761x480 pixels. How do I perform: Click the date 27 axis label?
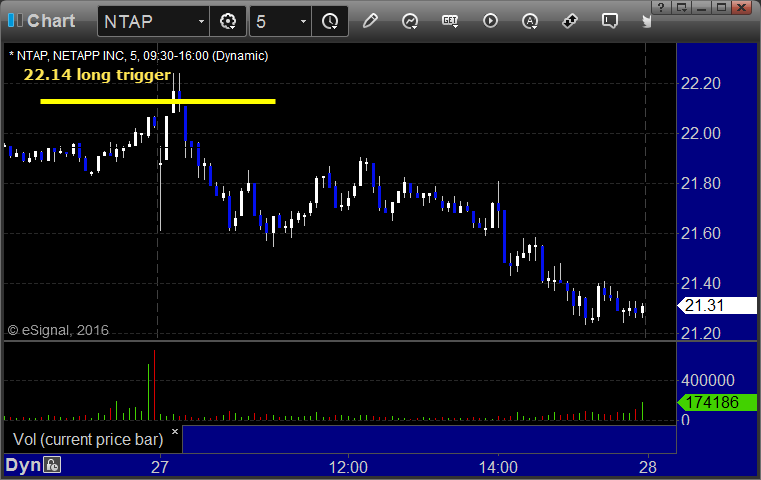point(160,467)
